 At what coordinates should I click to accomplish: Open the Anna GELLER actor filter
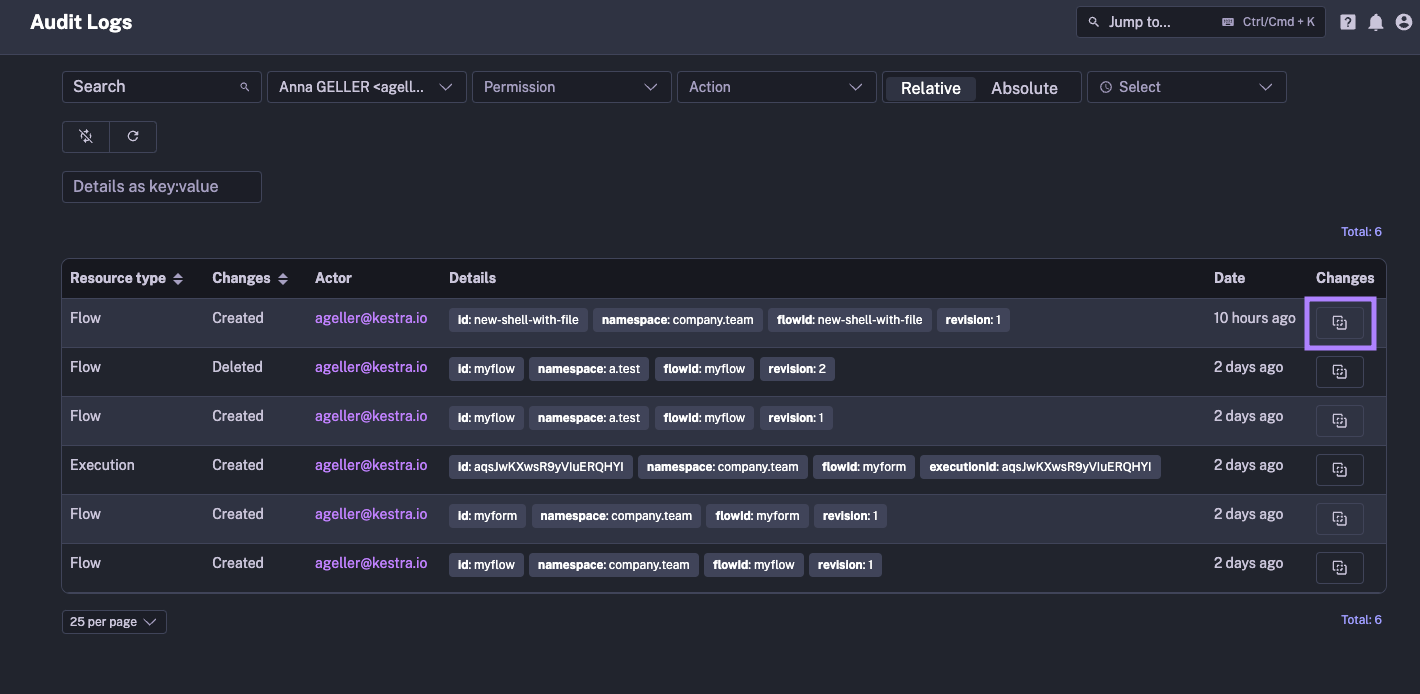(x=366, y=87)
